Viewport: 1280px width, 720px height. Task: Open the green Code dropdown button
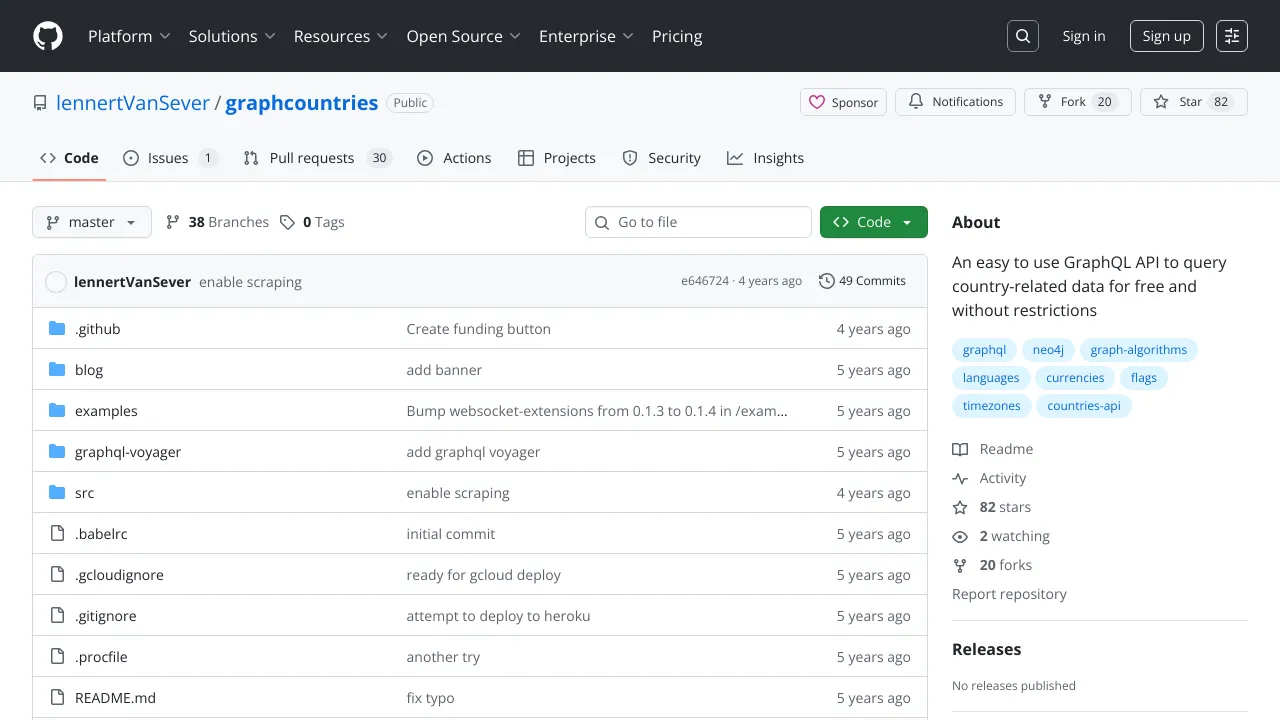point(874,222)
